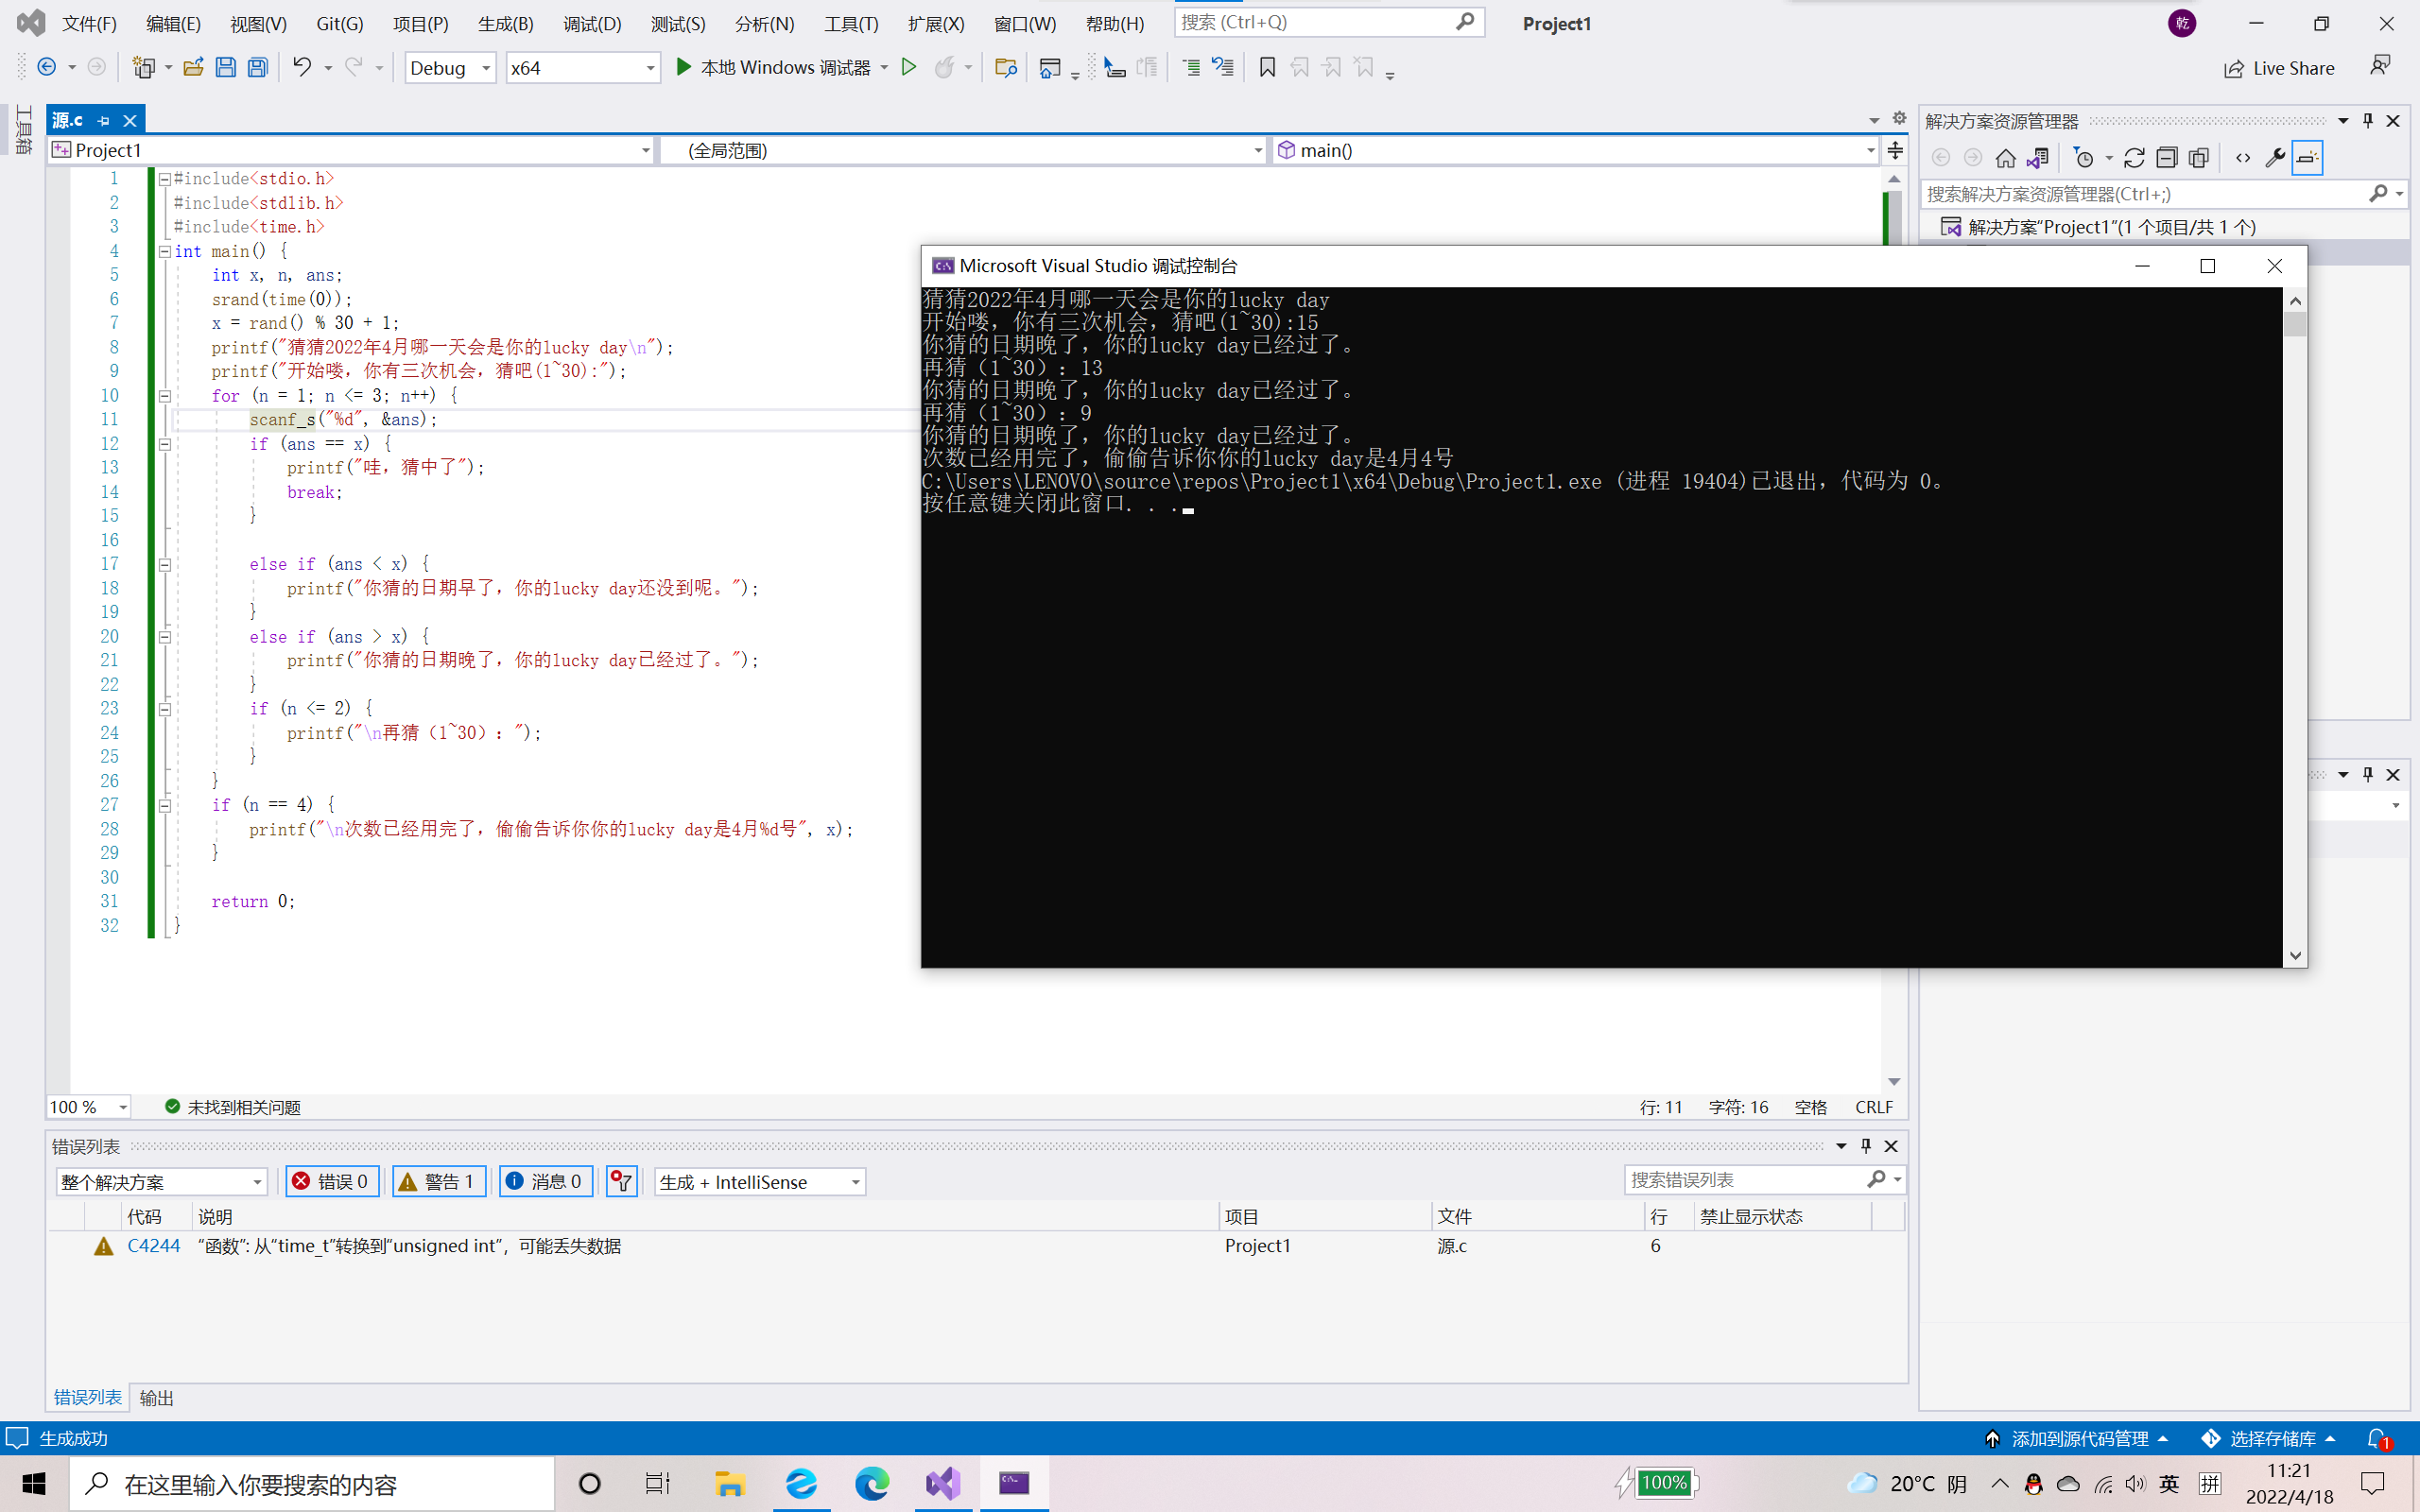Open the Debug (调试) menu

click(591, 24)
